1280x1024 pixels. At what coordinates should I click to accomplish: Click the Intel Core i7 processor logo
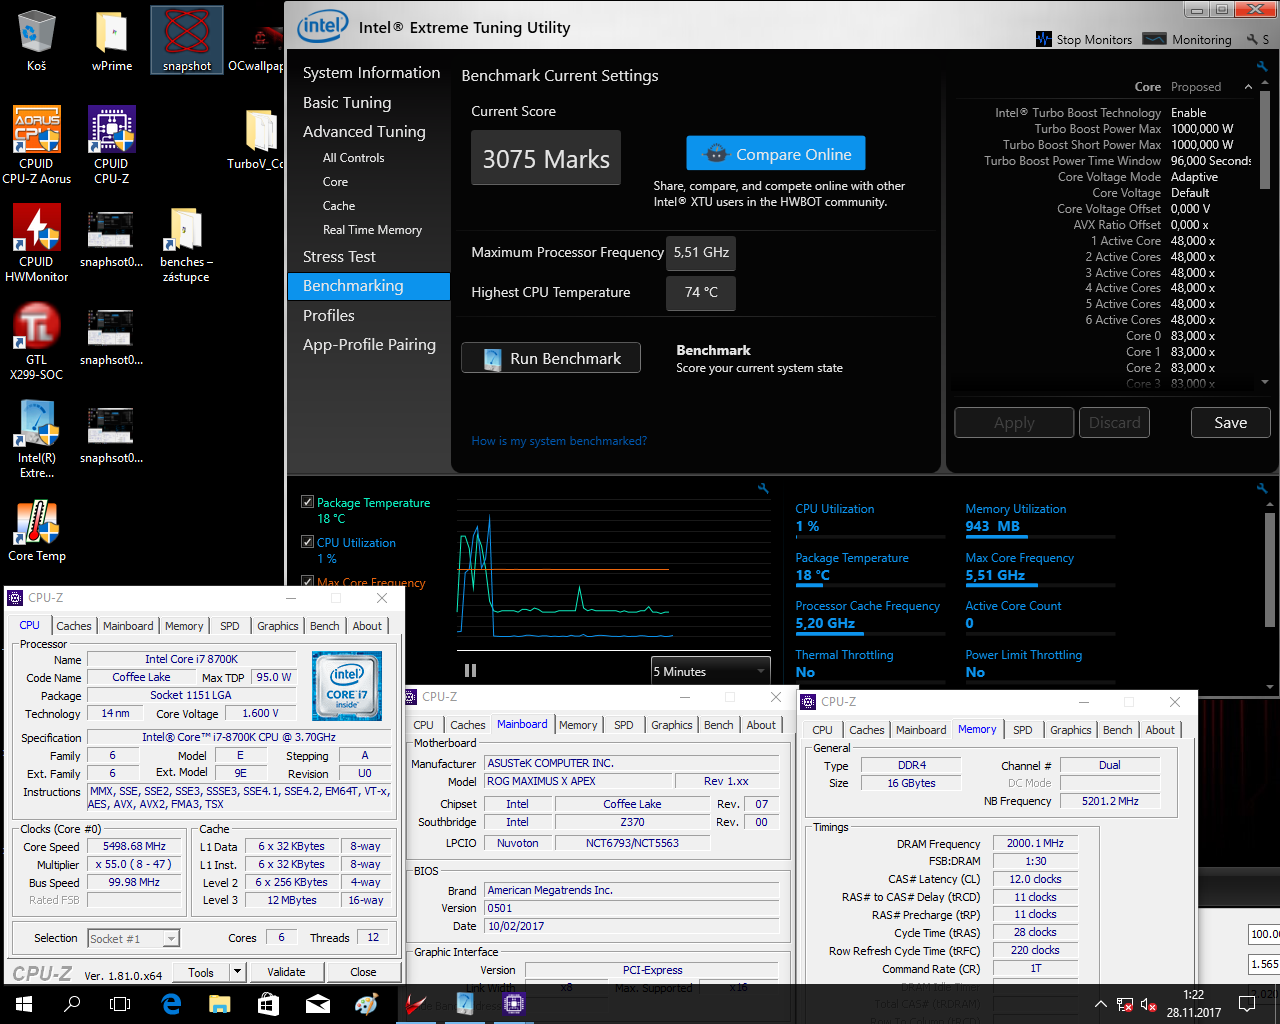[347, 686]
